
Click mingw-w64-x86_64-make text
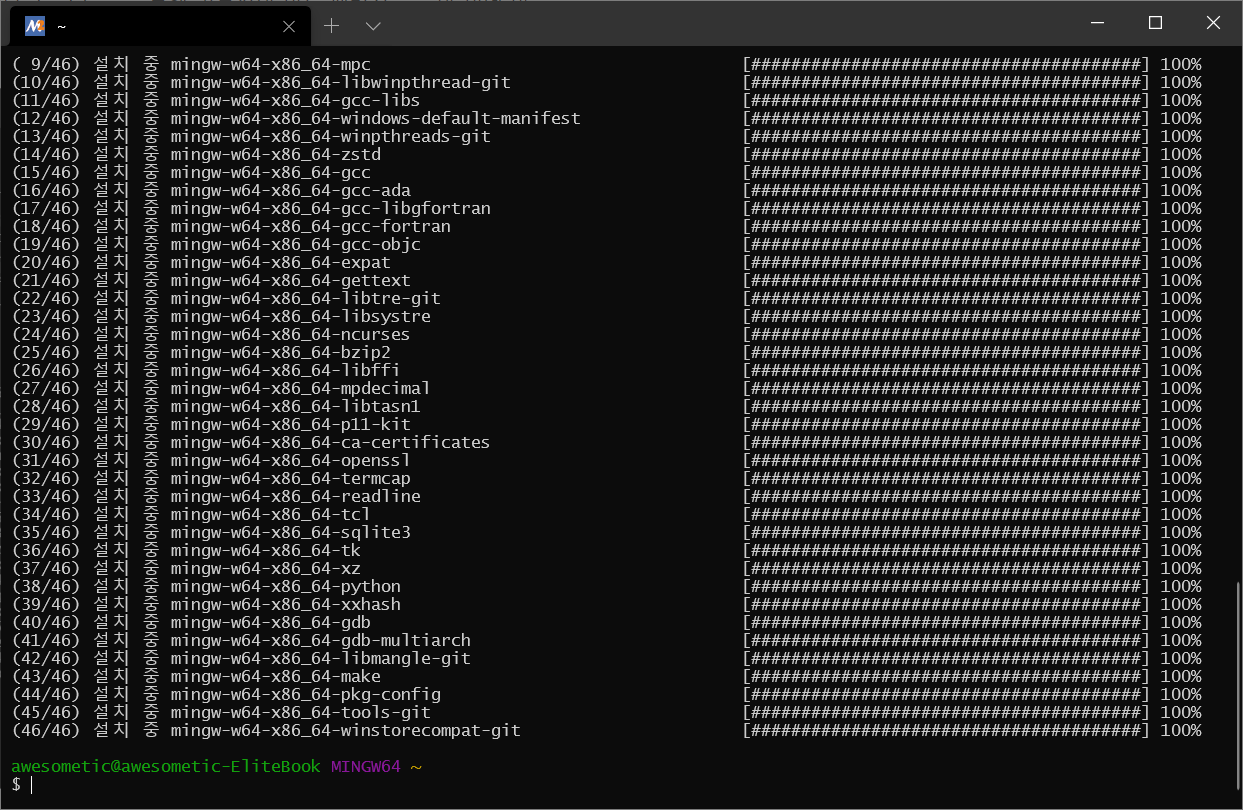pos(276,676)
